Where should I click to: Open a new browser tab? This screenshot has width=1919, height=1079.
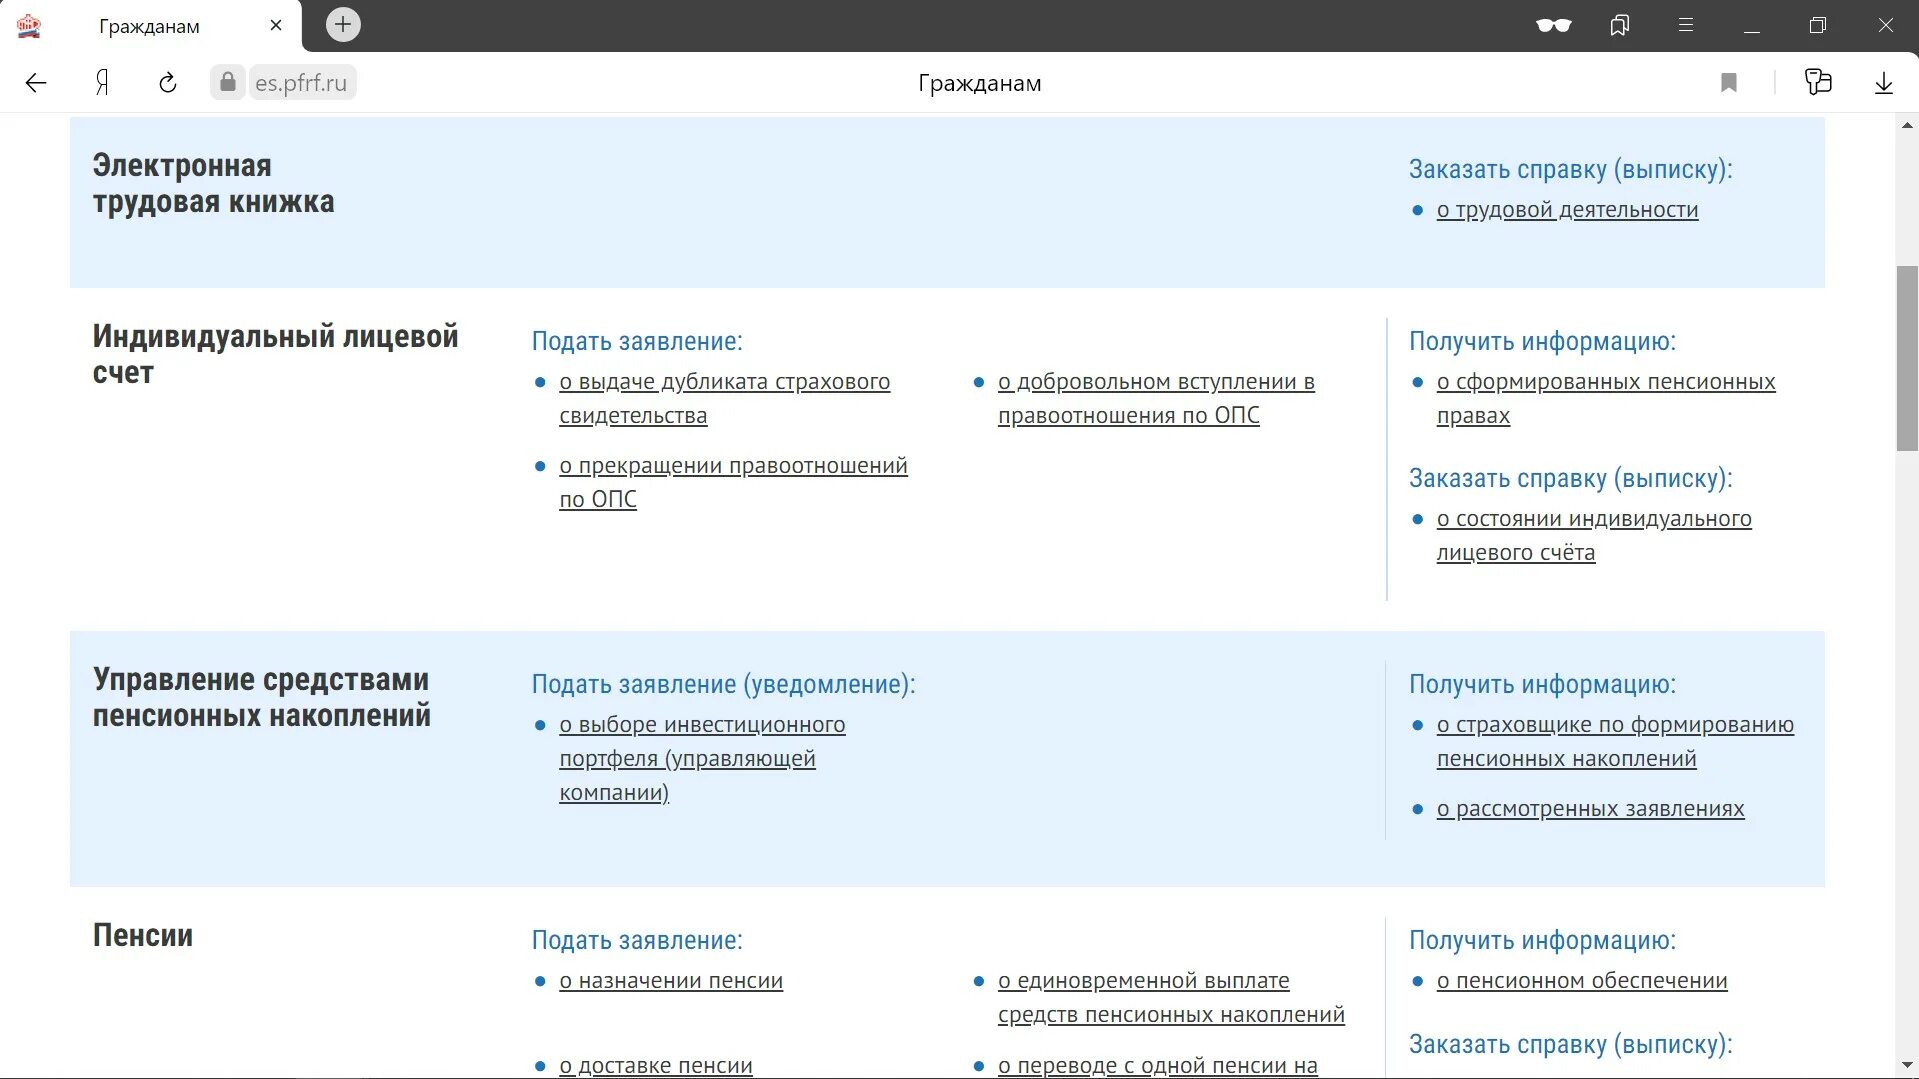[x=343, y=24]
